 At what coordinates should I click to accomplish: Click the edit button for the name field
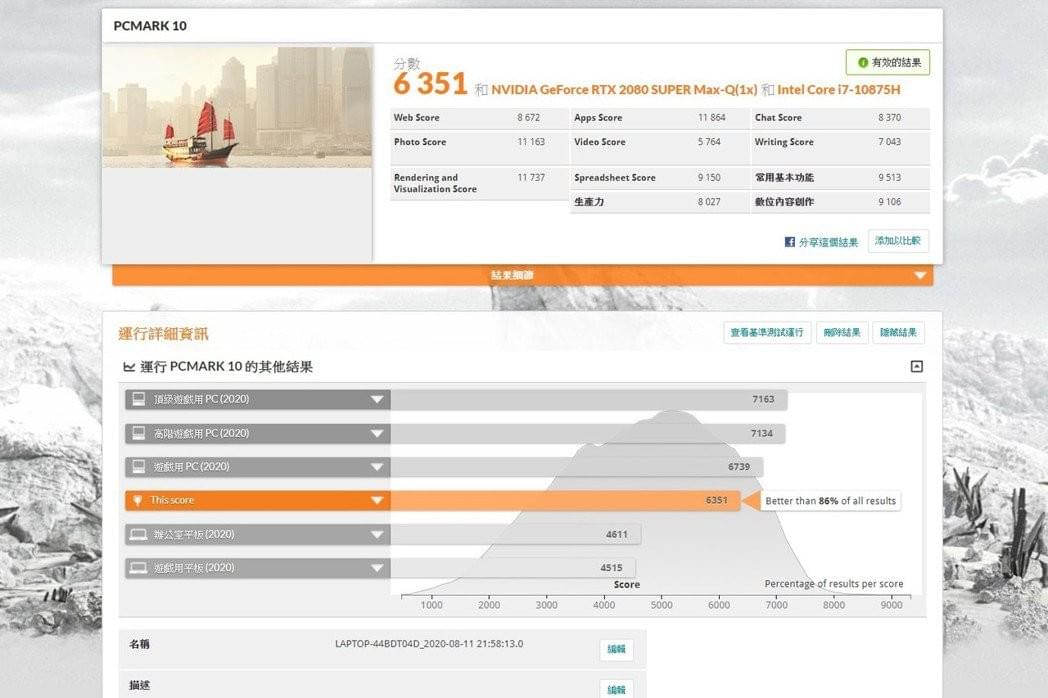tap(616, 649)
